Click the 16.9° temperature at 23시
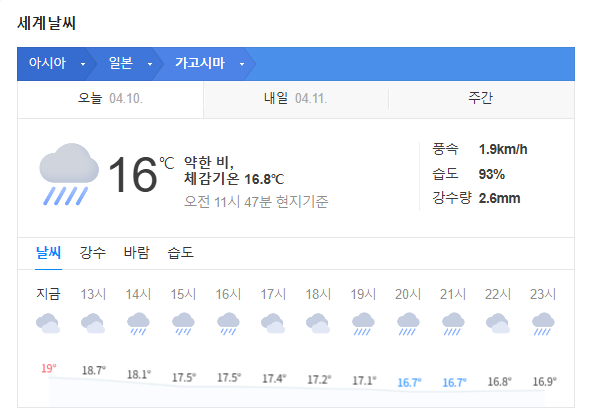Image resolution: width=590 pixels, height=418 pixels. (544, 382)
